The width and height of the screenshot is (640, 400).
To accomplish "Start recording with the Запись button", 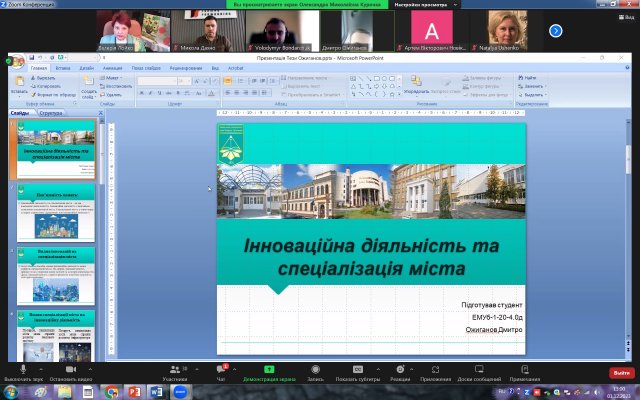I will [315, 370].
